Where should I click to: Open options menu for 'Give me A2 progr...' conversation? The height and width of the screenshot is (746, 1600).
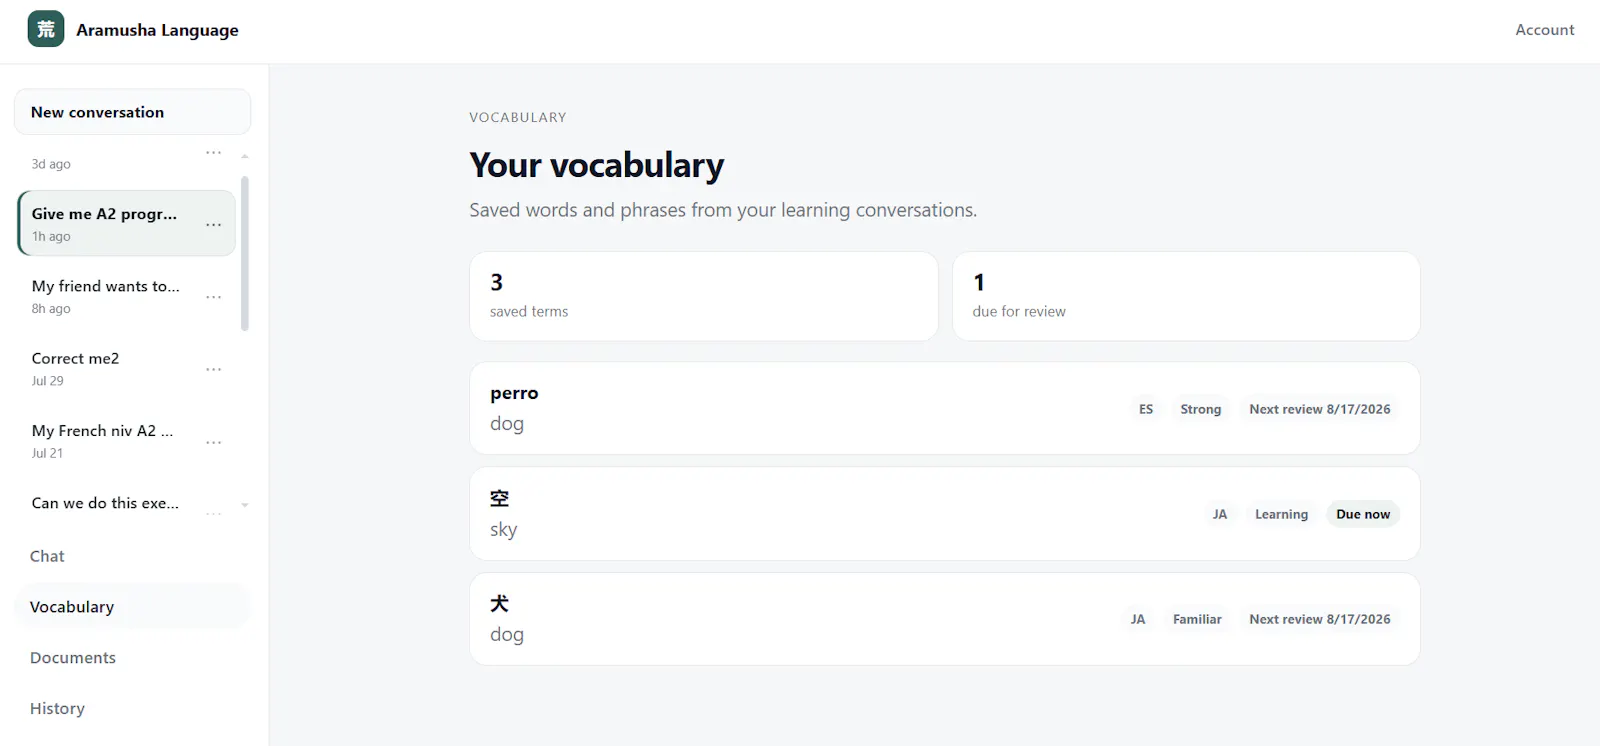click(213, 225)
